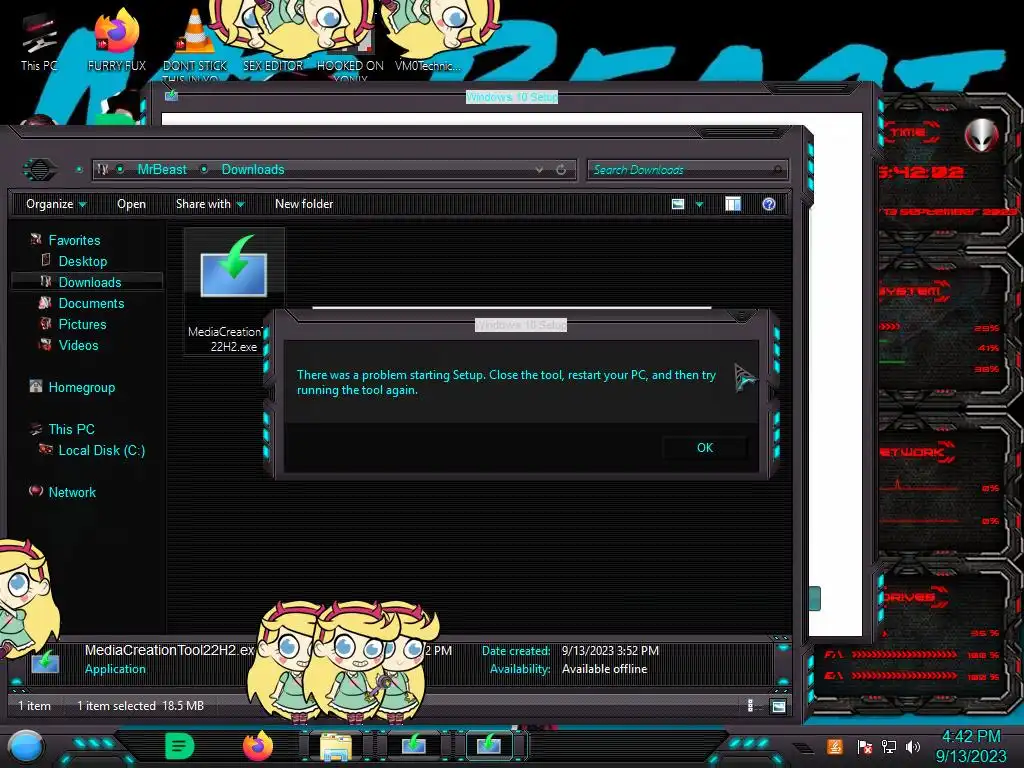Click OK in the Setup error dialog

click(705, 448)
